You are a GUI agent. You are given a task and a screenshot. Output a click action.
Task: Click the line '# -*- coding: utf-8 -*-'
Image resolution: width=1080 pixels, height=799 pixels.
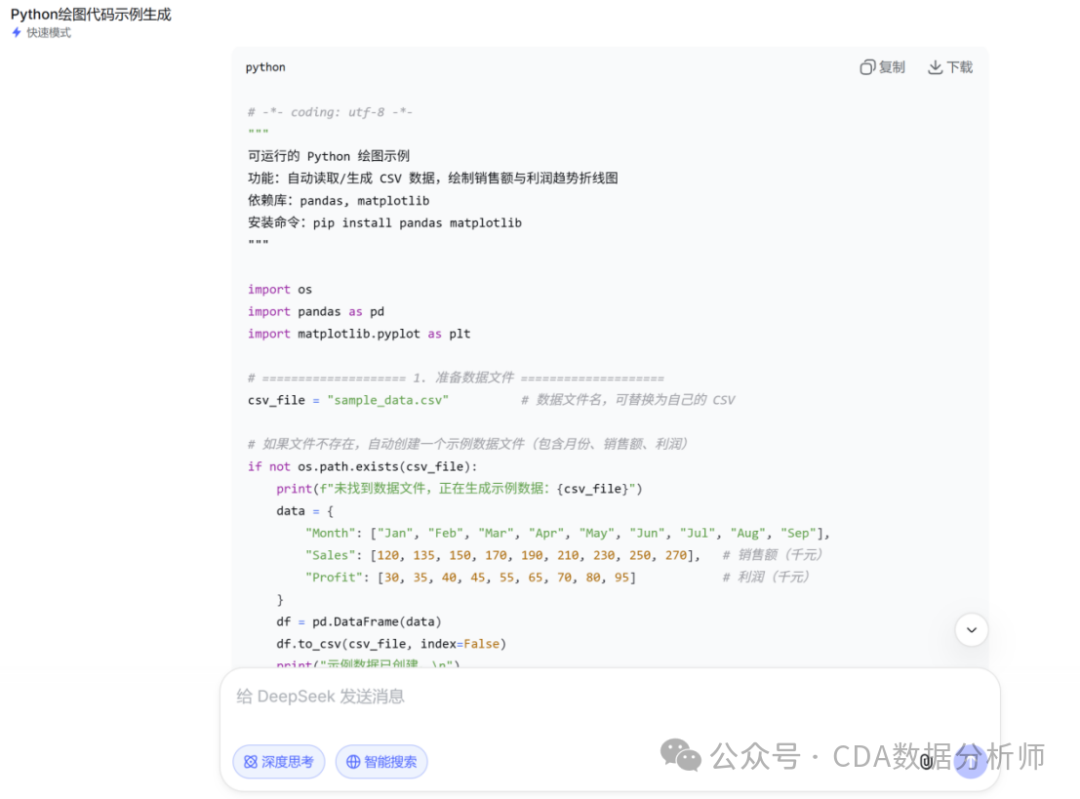pyautogui.click(x=330, y=112)
